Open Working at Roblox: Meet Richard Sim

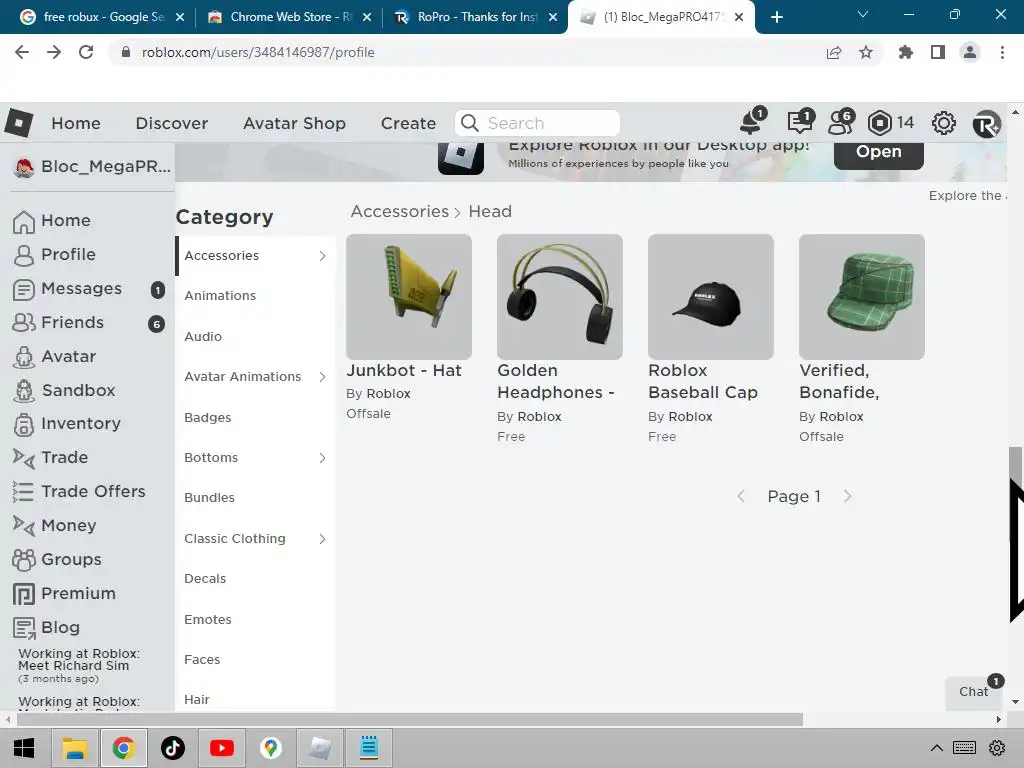[78, 660]
